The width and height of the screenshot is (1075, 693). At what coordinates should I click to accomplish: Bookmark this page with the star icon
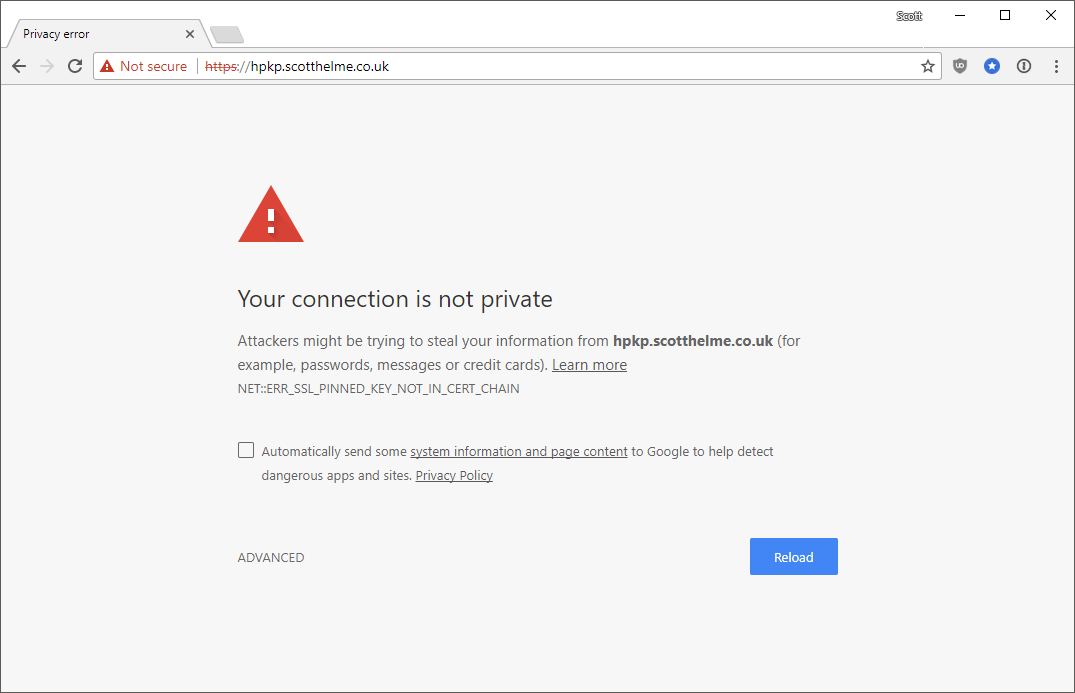tap(928, 66)
